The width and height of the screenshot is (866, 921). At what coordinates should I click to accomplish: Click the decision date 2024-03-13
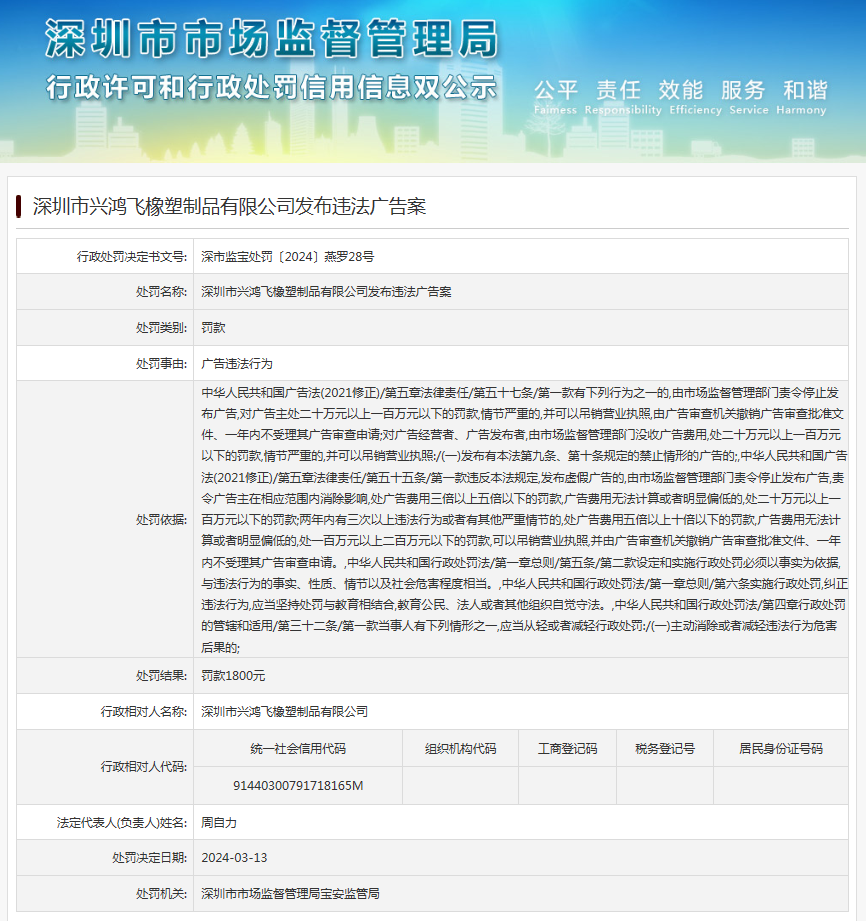coord(234,858)
